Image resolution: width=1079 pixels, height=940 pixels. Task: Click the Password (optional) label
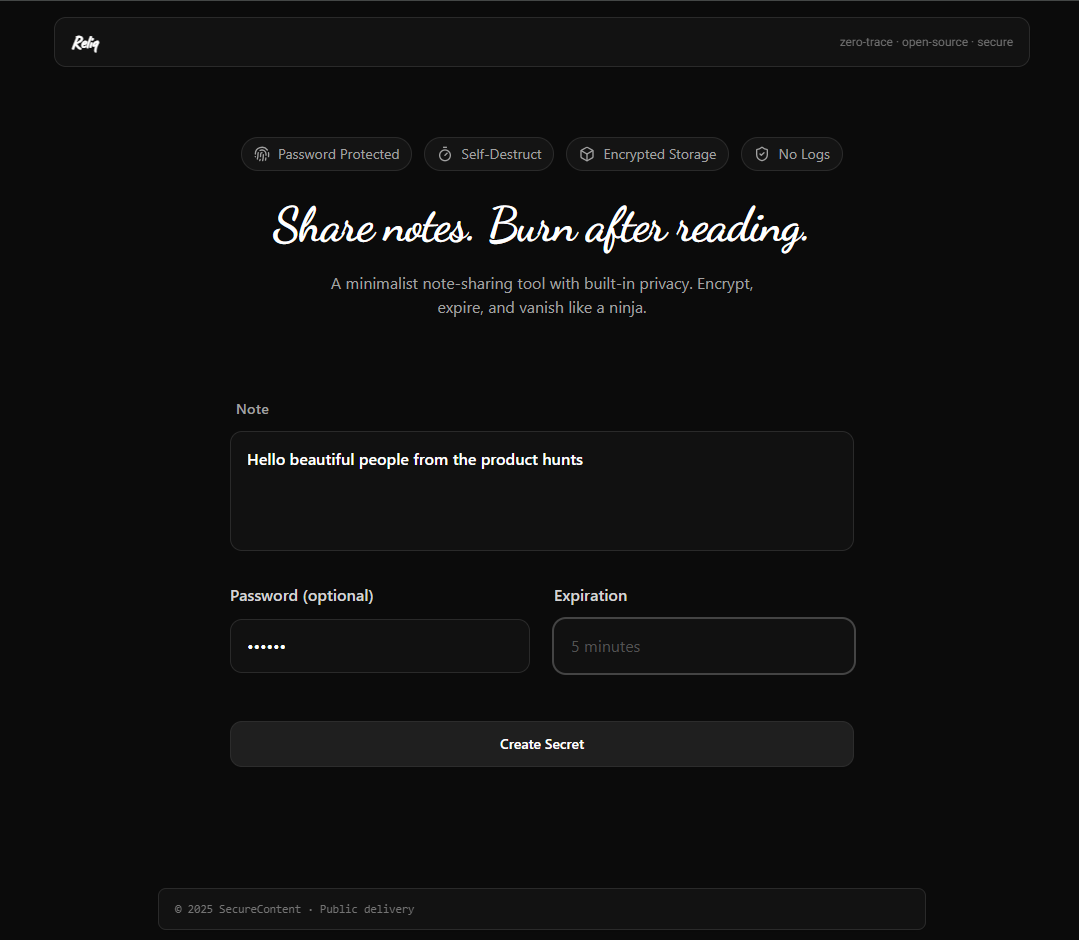301,595
